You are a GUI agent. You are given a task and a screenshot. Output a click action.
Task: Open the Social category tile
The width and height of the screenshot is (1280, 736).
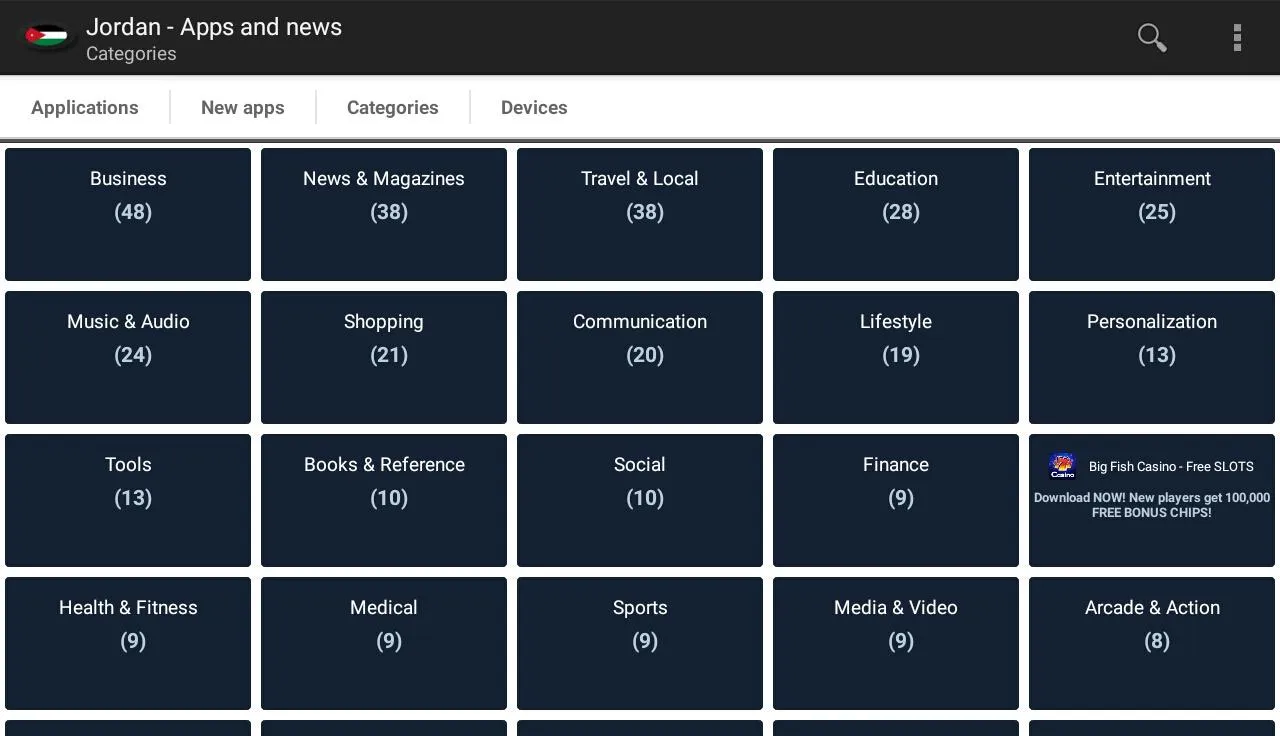pos(640,500)
